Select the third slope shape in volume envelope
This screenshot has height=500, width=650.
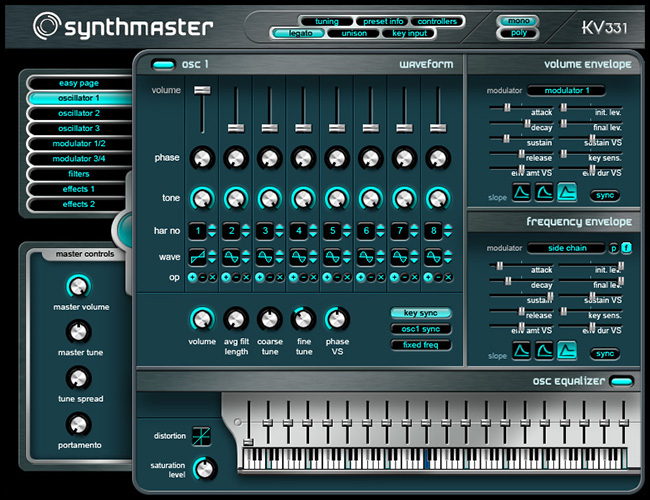567,192
